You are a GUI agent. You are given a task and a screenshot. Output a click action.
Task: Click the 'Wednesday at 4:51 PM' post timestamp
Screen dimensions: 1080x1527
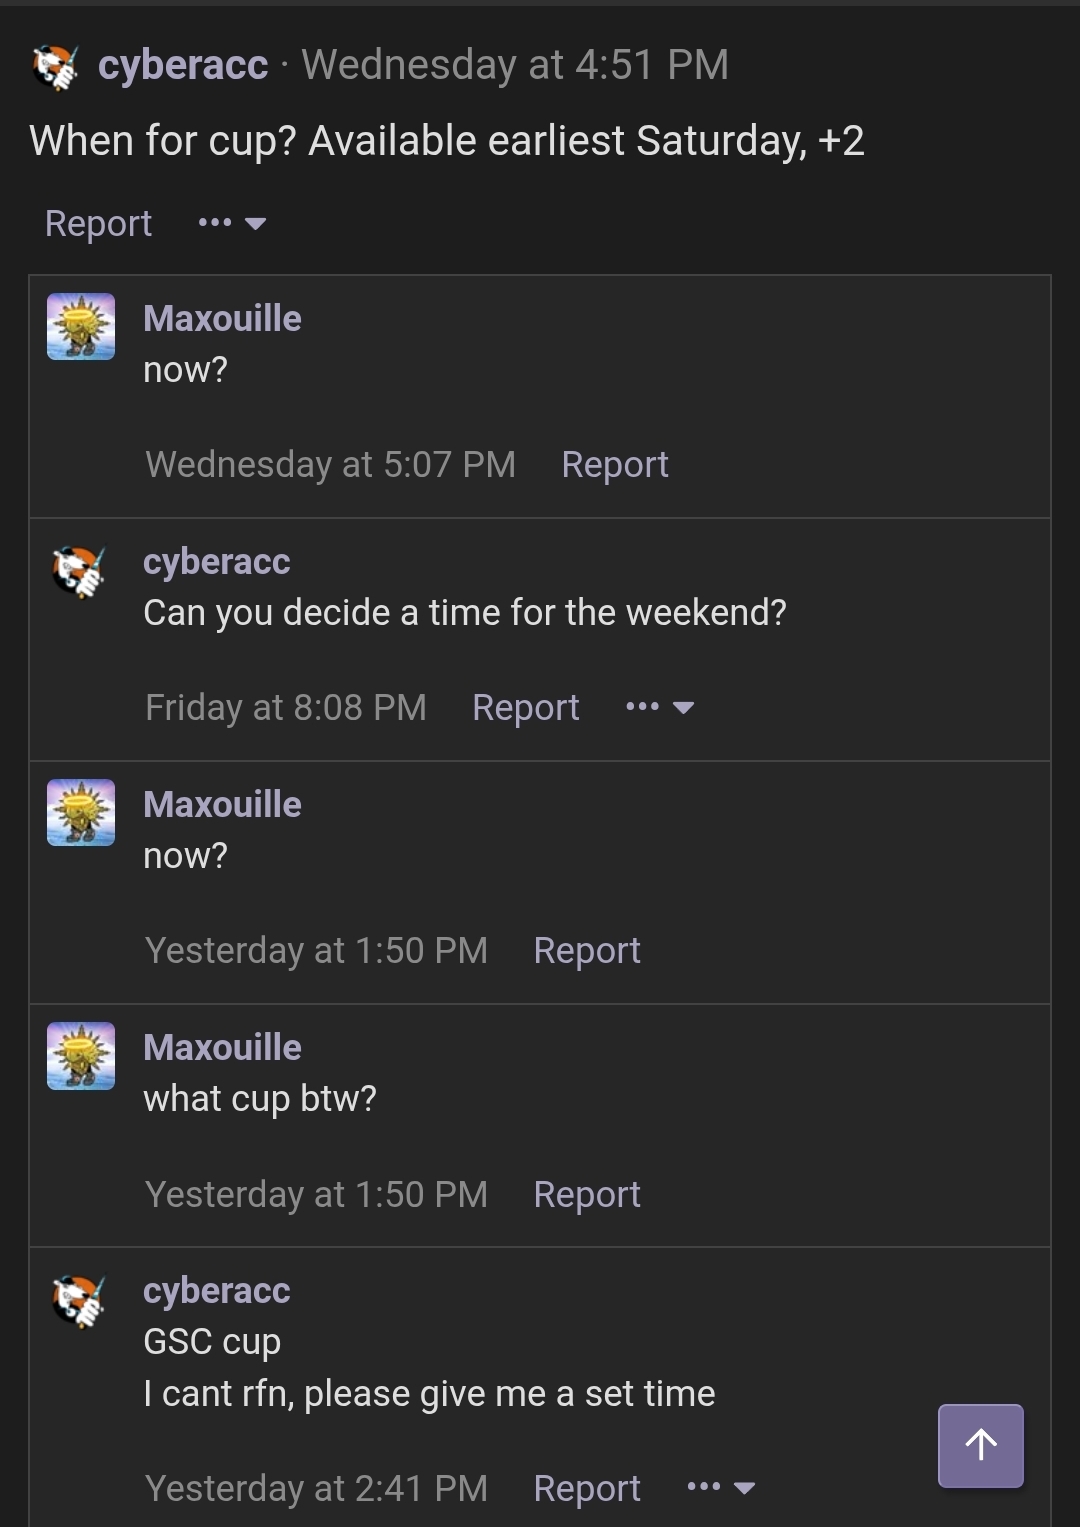point(515,66)
